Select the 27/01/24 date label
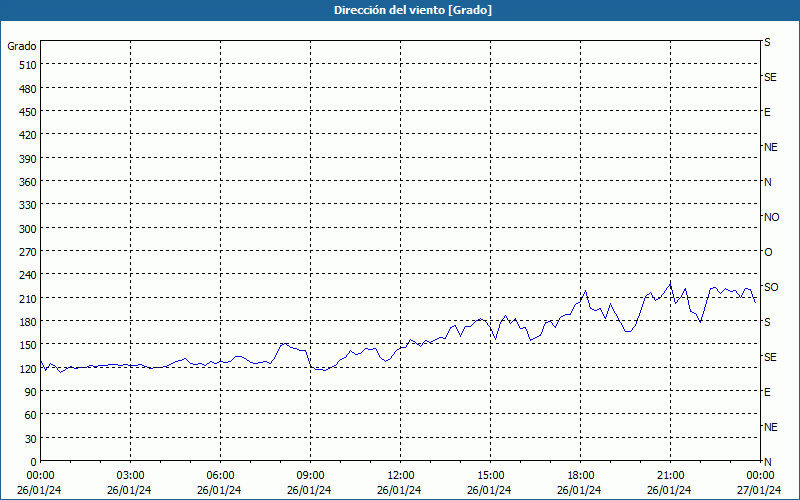Viewport: 800px width, 500px height. (x=760, y=490)
